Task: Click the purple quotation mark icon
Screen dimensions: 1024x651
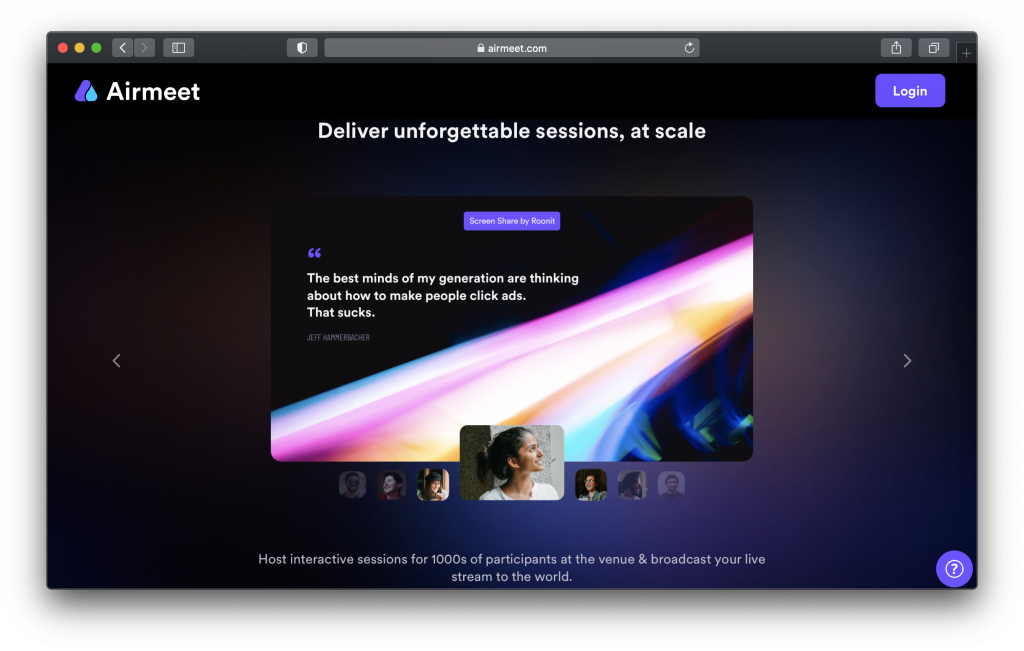Action: [x=314, y=253]
